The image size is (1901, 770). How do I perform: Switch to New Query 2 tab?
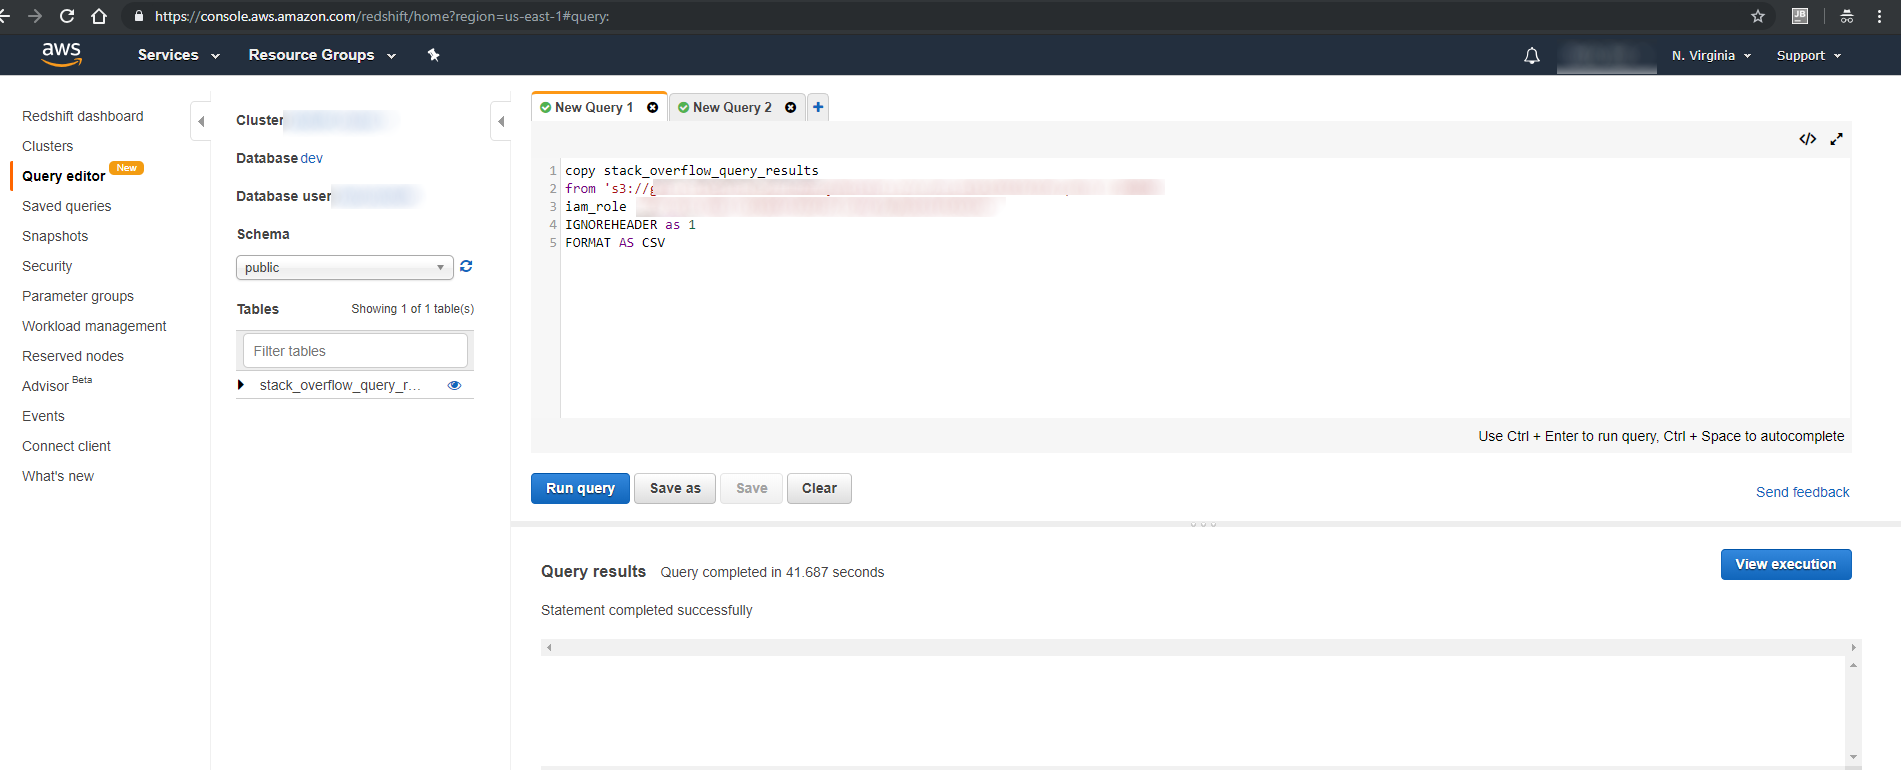click(x=732, y=107)
